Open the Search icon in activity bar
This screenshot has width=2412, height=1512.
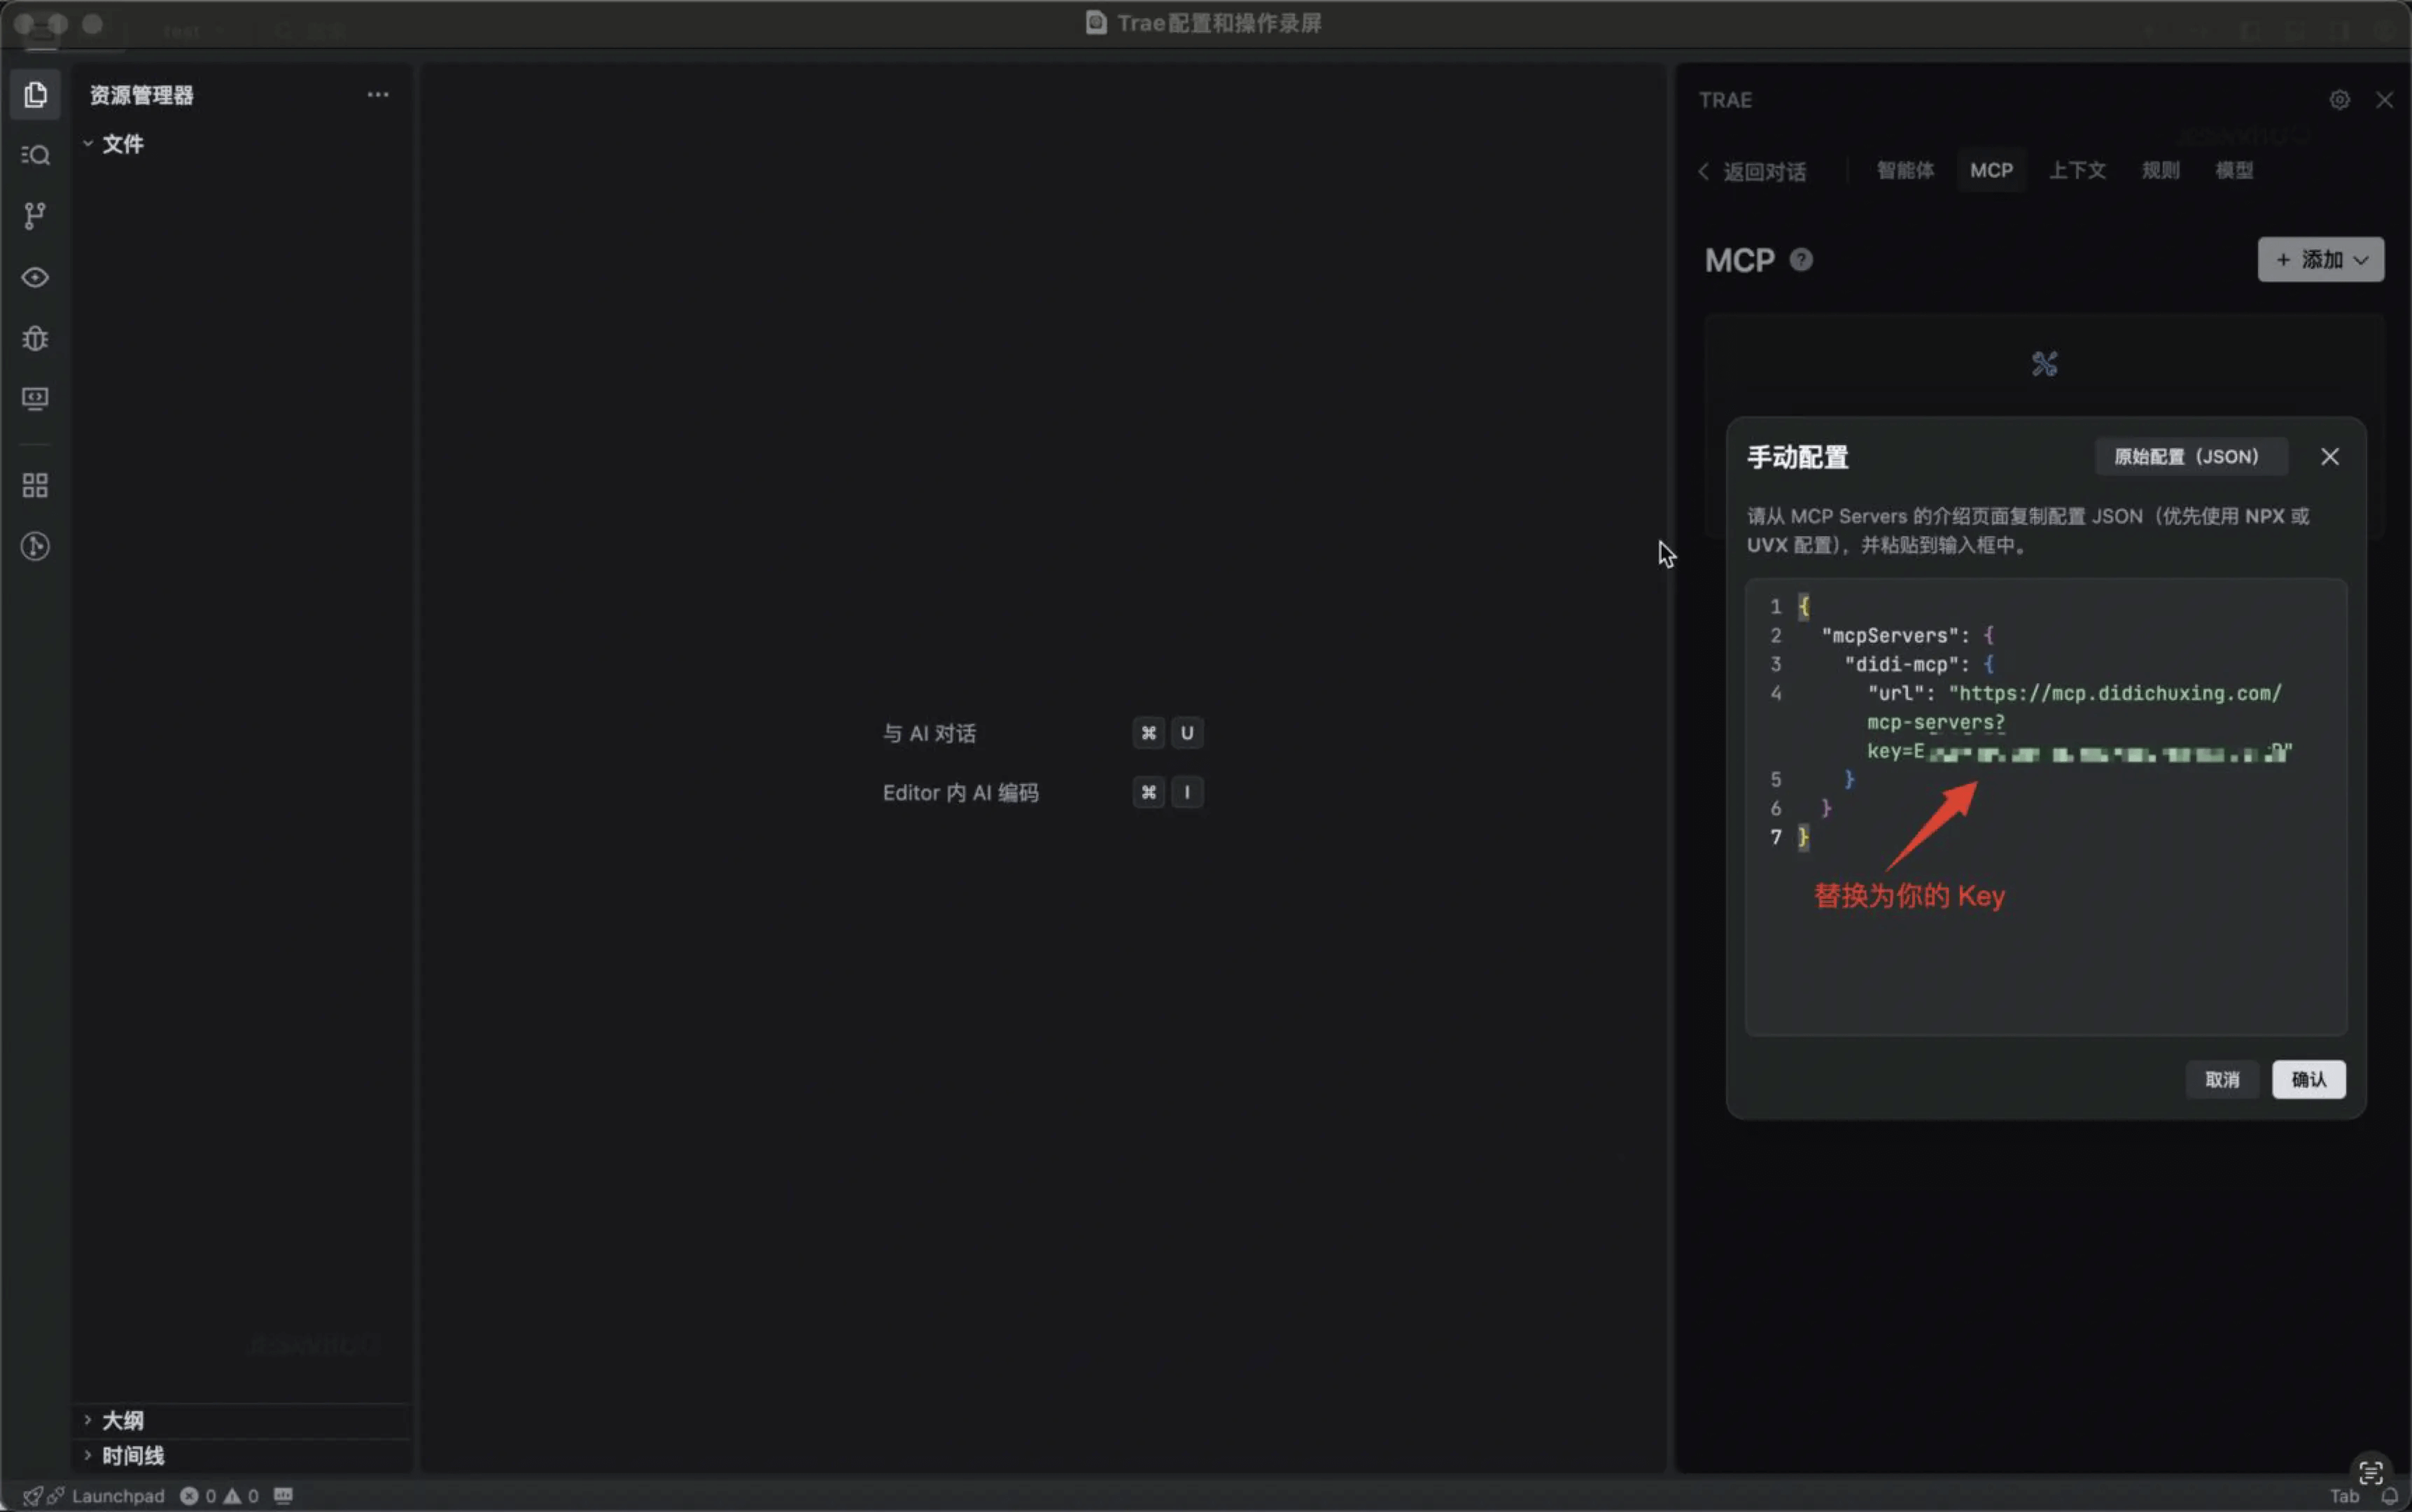point(35,155)
